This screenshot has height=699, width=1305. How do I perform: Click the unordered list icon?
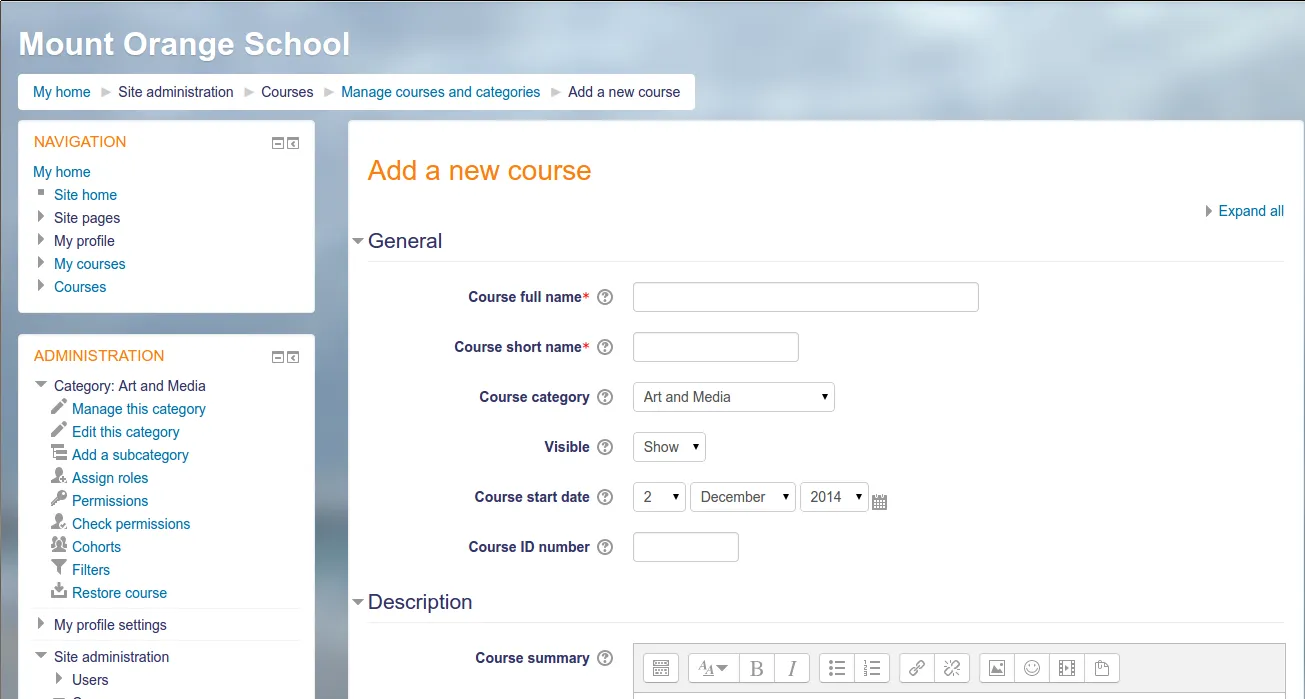pyautogui.click(x=837, y=668)
